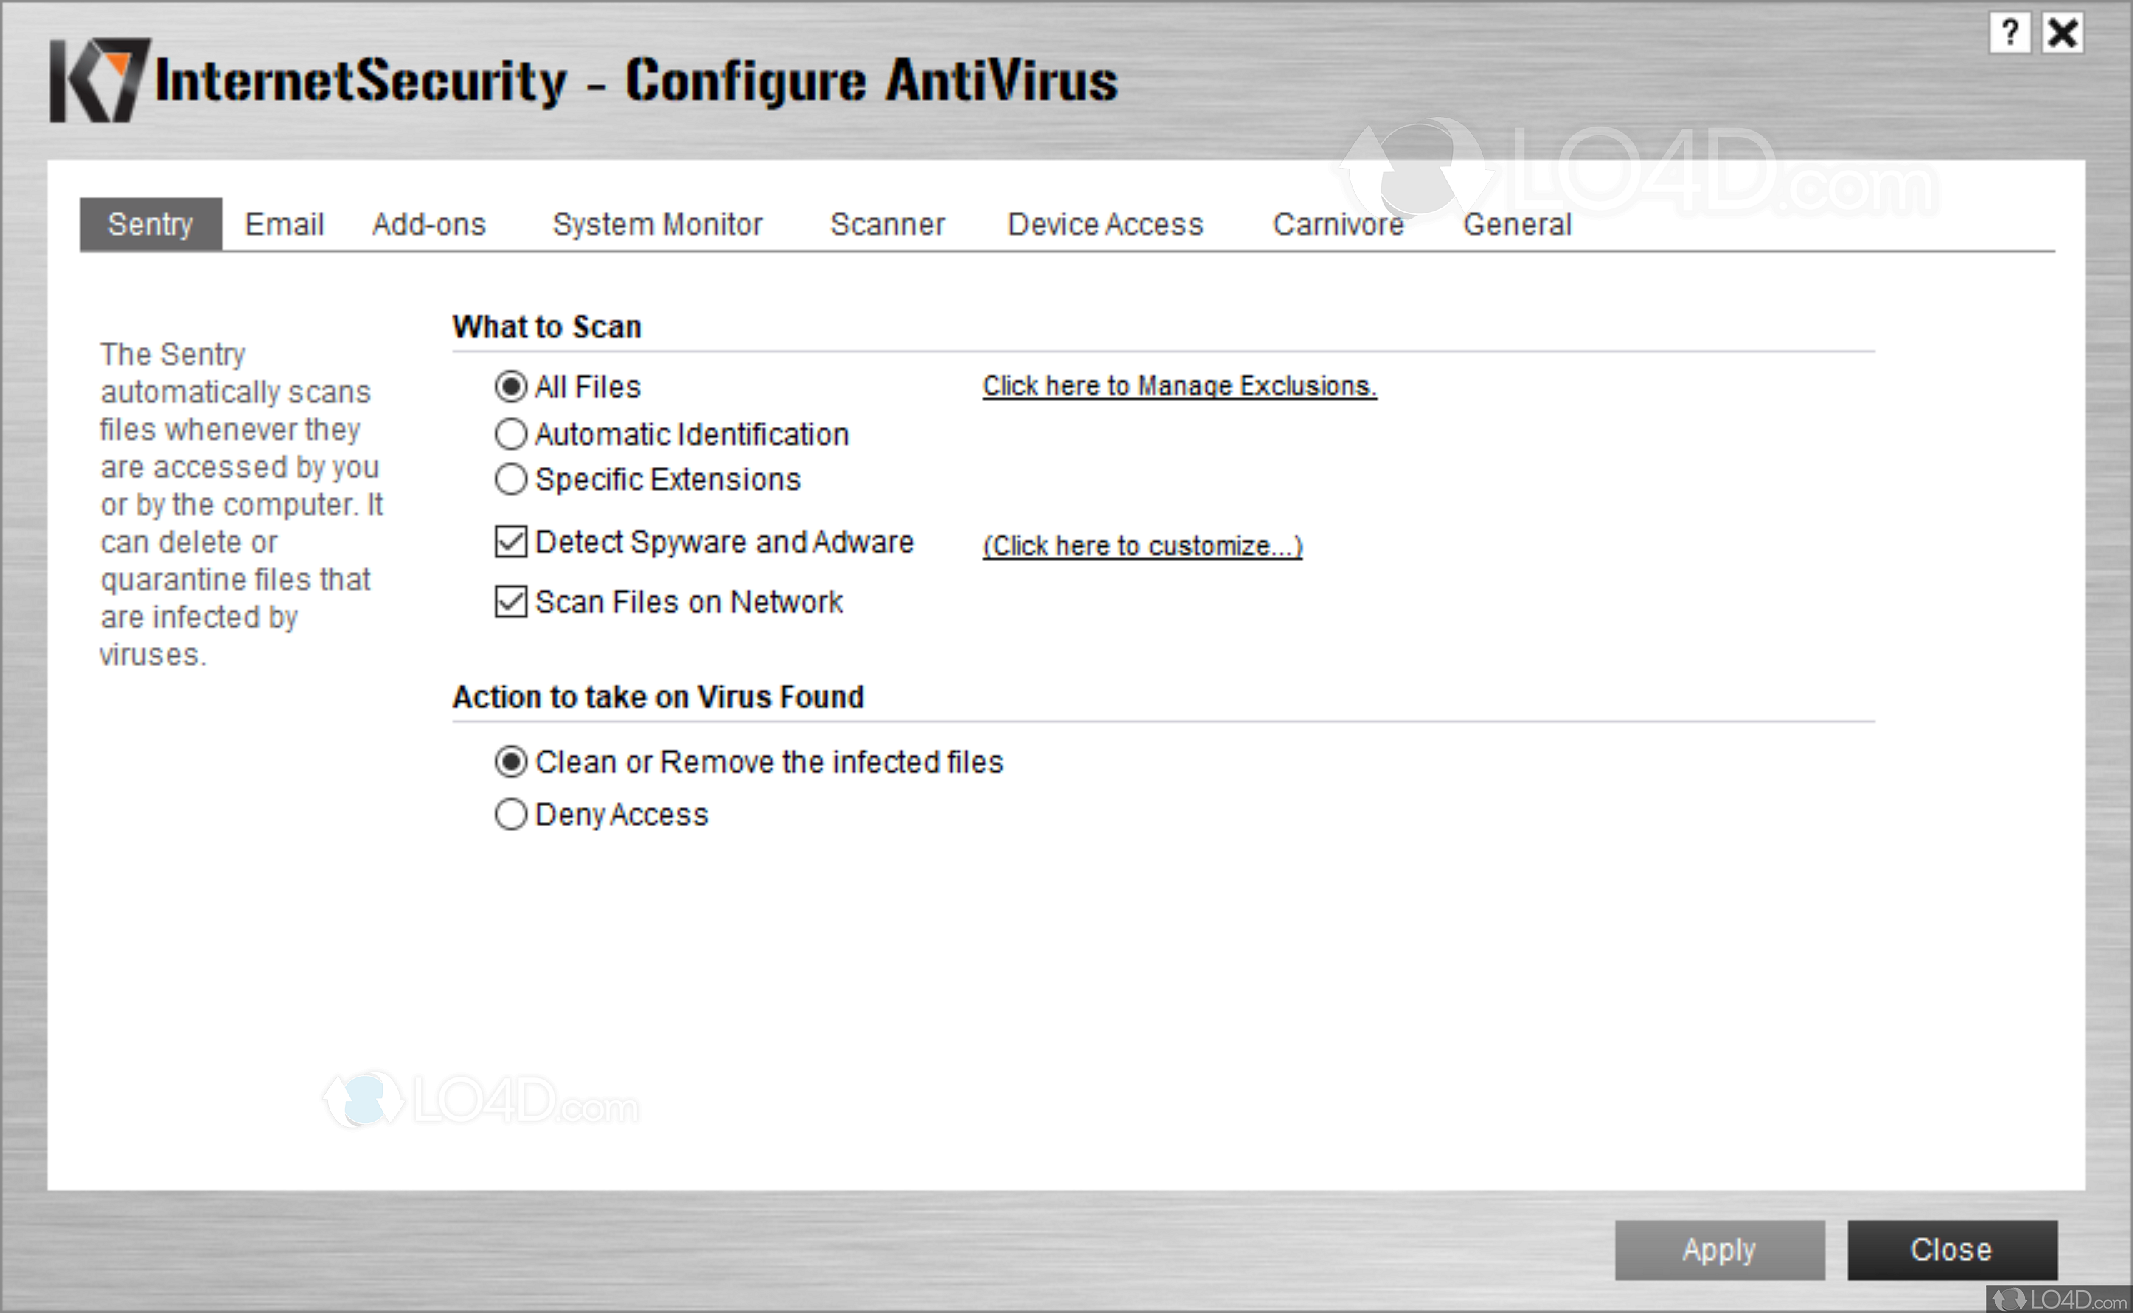This screenshot has height=1313, width=2133.
Task: Open the General settings tab
Action: coord(1516,223)
